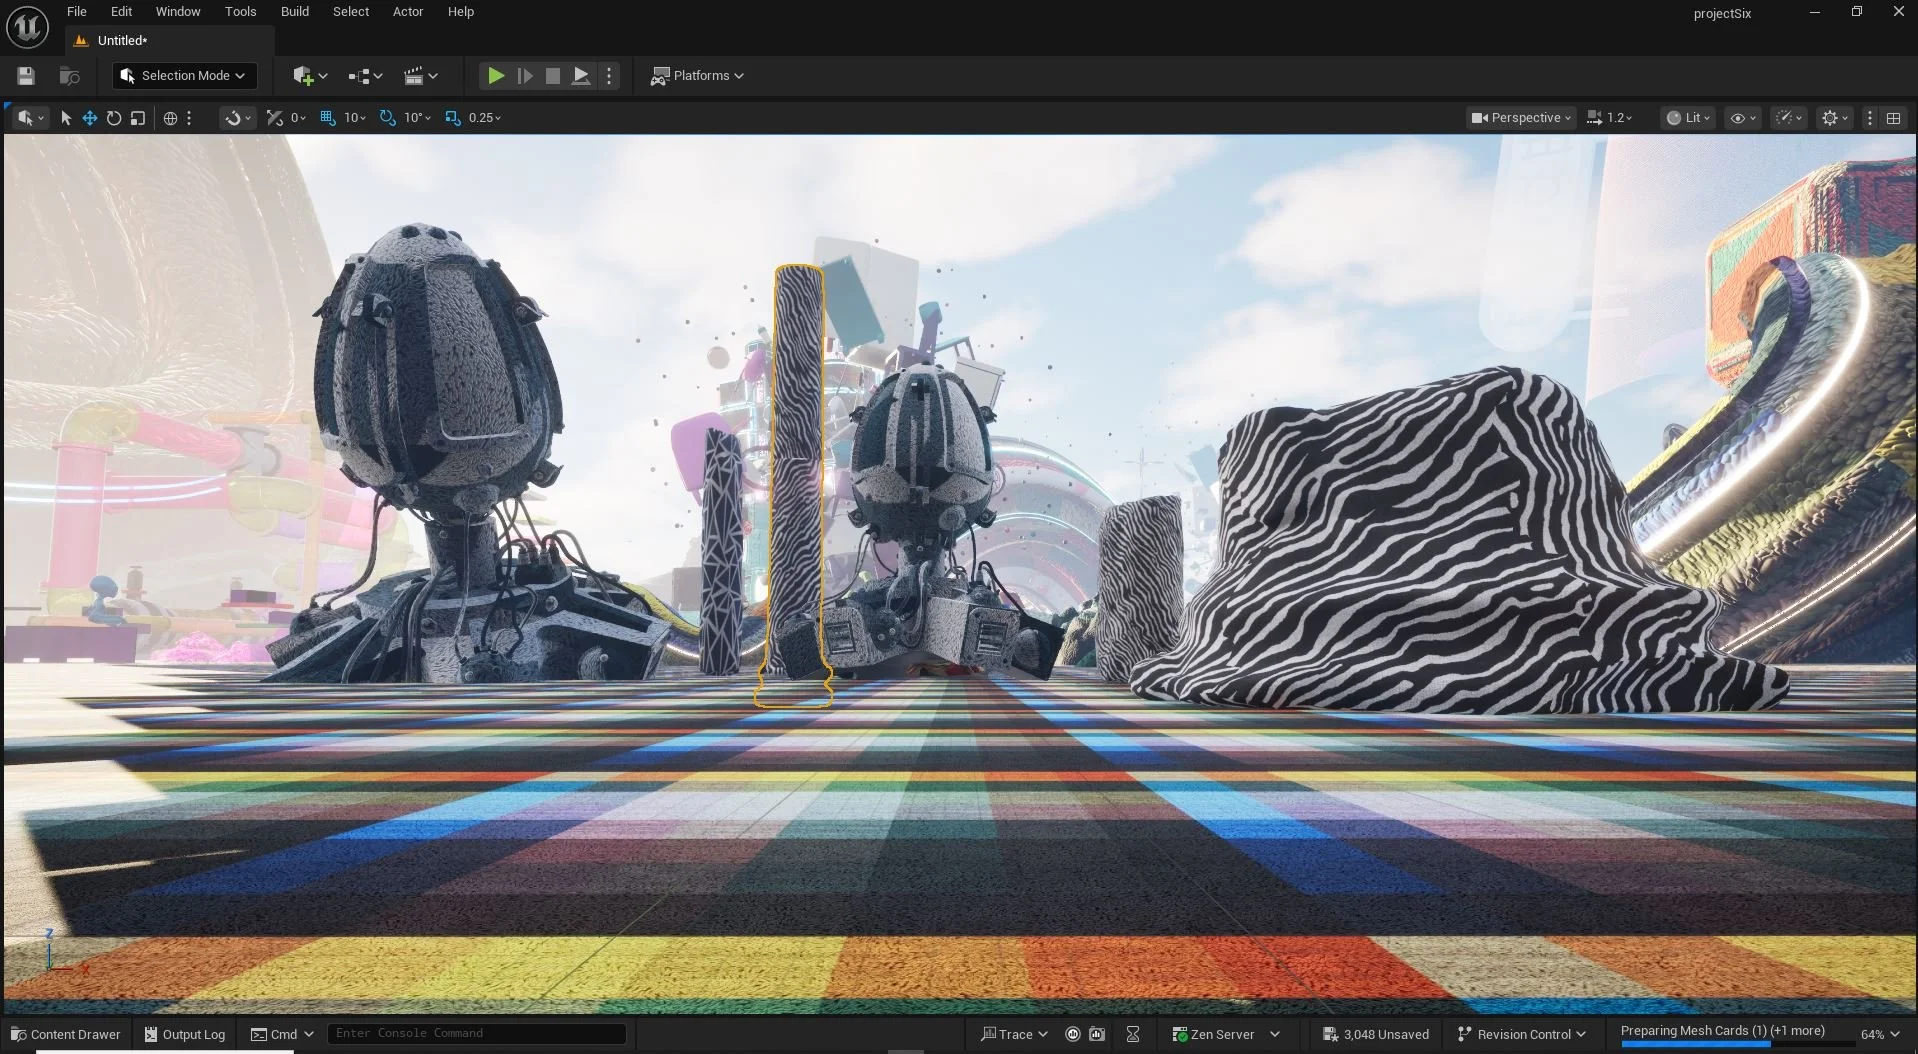Screen dimensions: 1918x1054
Task: Open the viewport toolbar three-dot overflow menu
Action: 1869,118
